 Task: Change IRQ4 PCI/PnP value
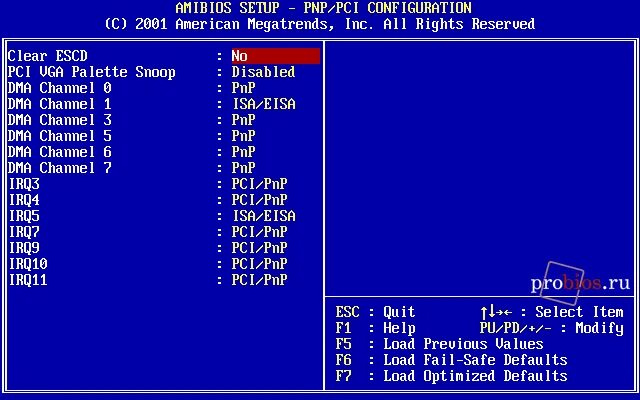pyautogui.click(x=259, y=200)
